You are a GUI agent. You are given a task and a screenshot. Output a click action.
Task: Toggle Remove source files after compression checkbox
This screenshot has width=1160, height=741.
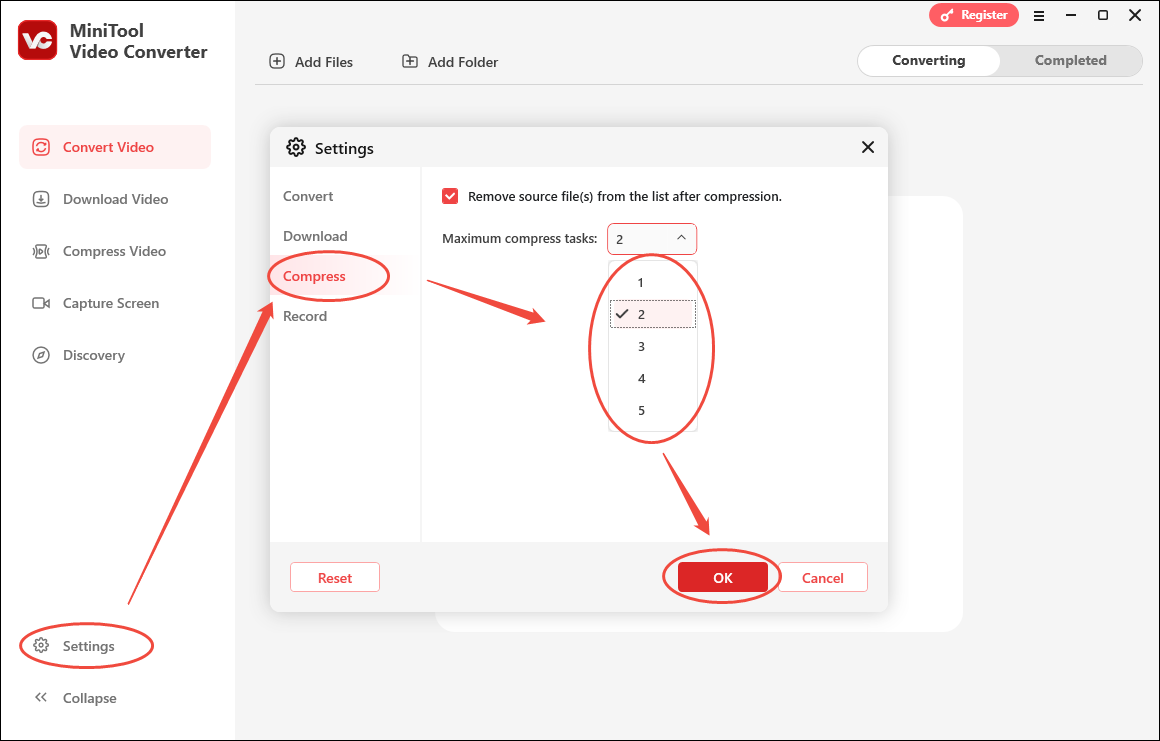click(x=450, y=196)
